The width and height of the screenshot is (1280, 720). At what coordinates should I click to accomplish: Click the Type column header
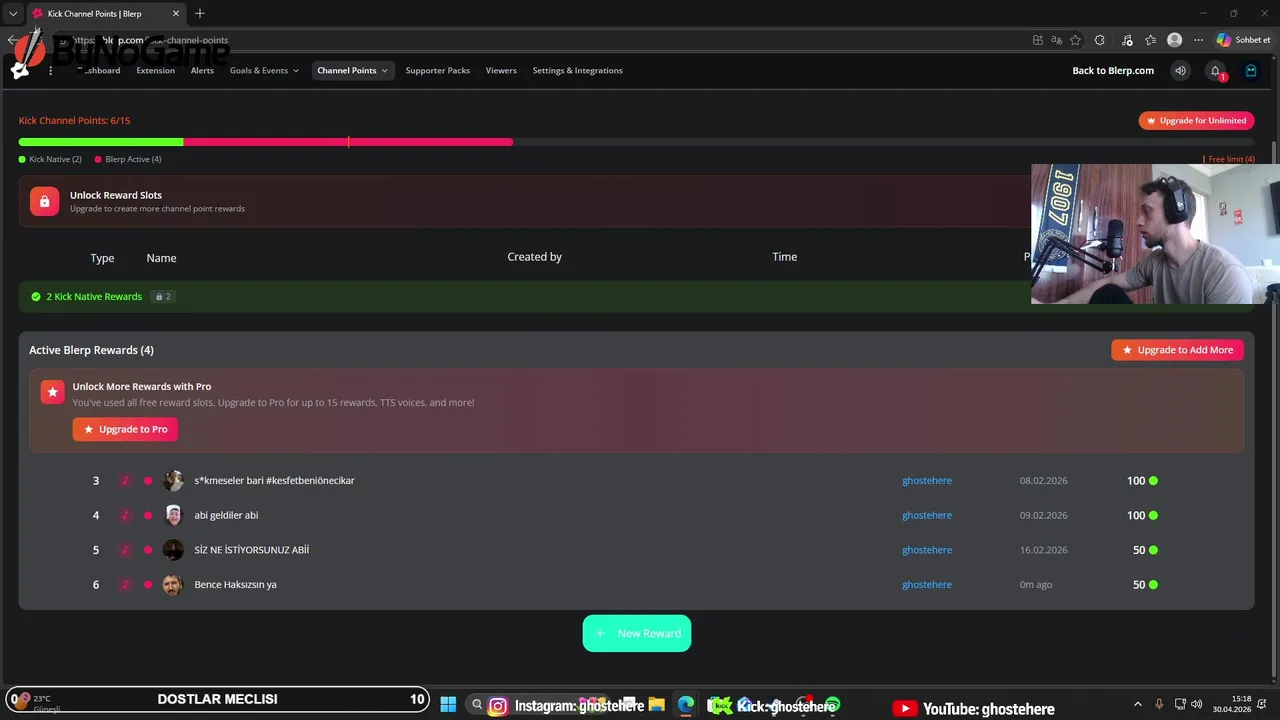tap(102, 258)
